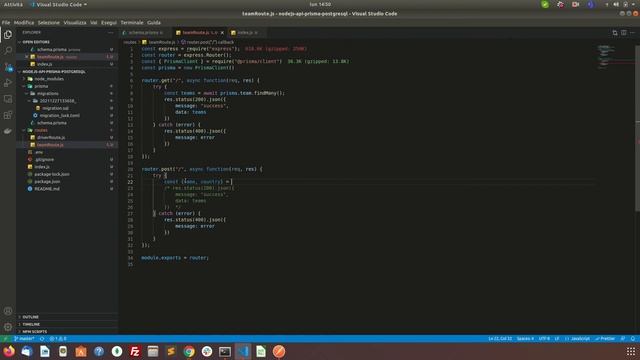Screen dimensions: 640x360
Task: Launch Firefox from the dock
Action: 9,351
